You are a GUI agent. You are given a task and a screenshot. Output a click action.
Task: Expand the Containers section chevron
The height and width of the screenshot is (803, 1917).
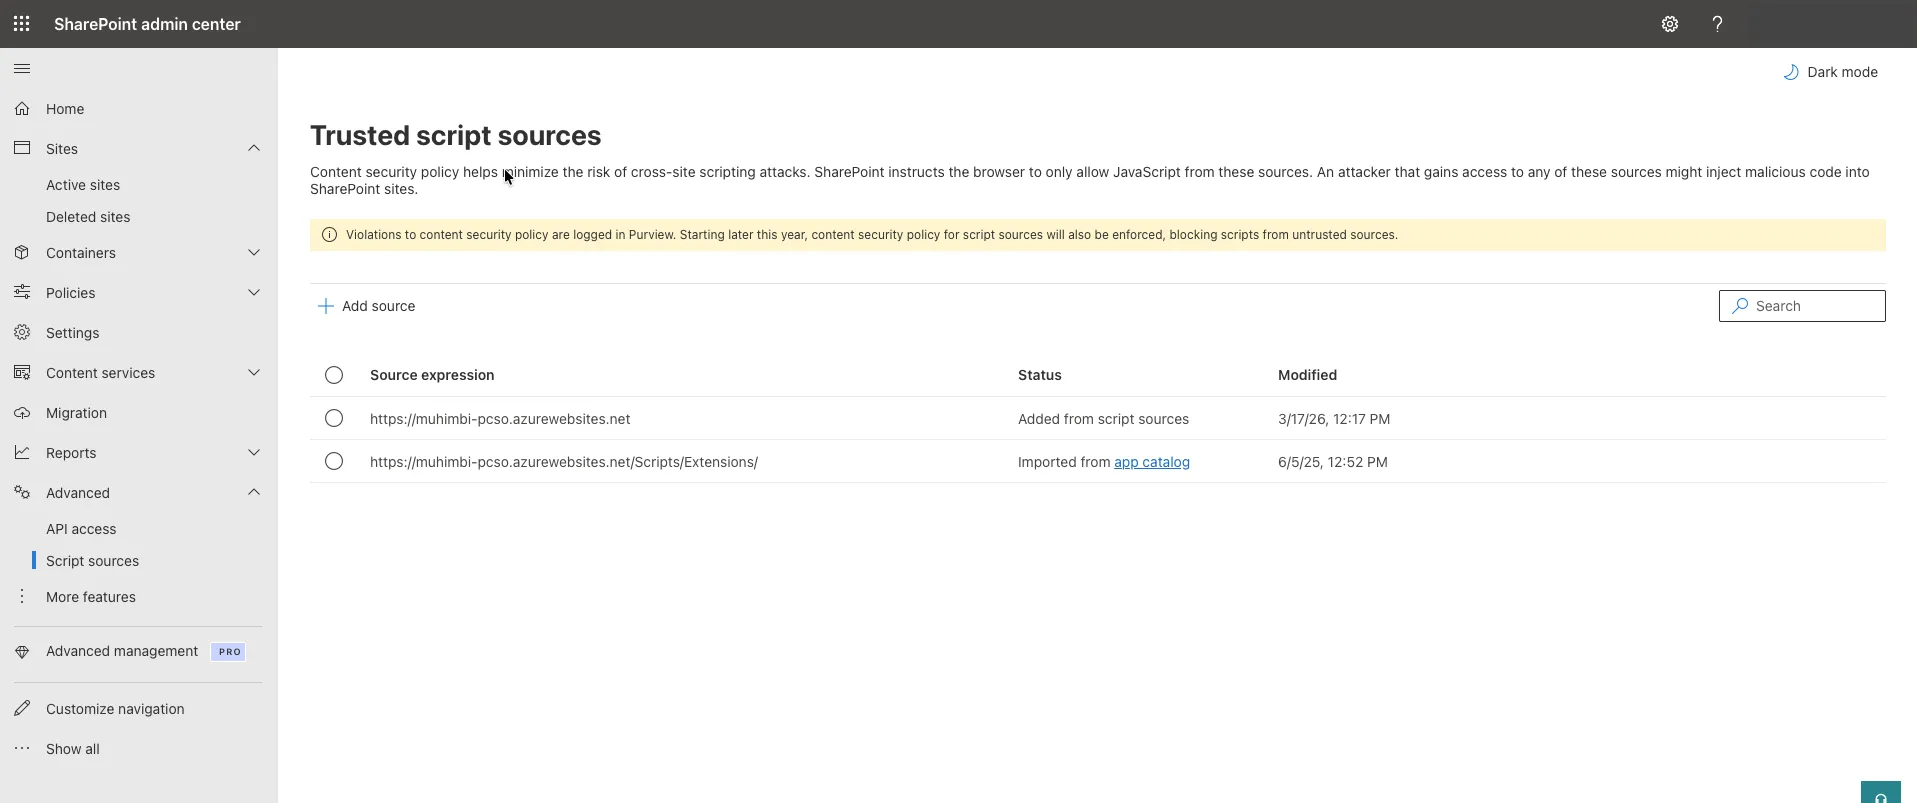tap(254, 253)
